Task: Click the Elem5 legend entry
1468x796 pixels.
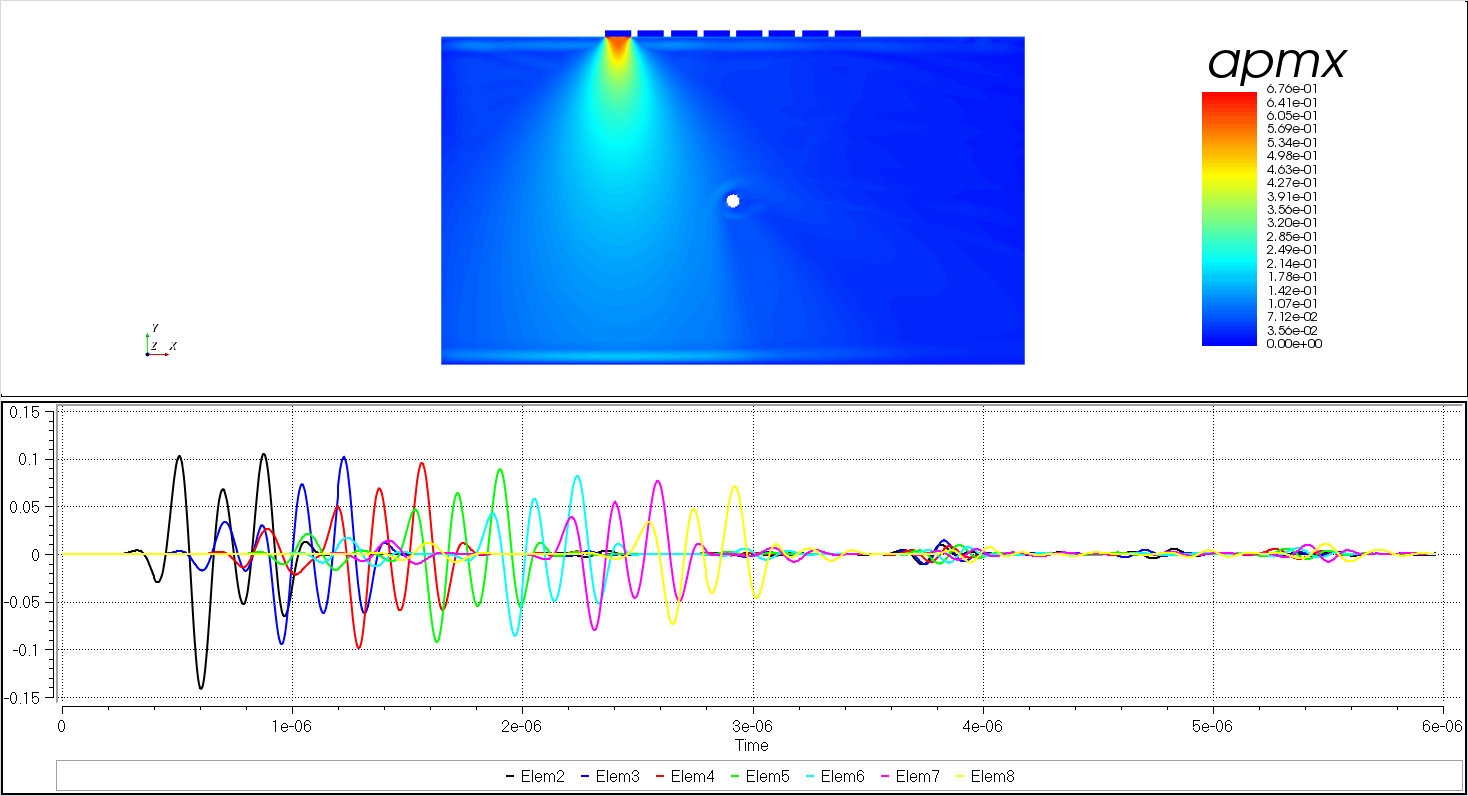Action: click(x=762, y=776)
